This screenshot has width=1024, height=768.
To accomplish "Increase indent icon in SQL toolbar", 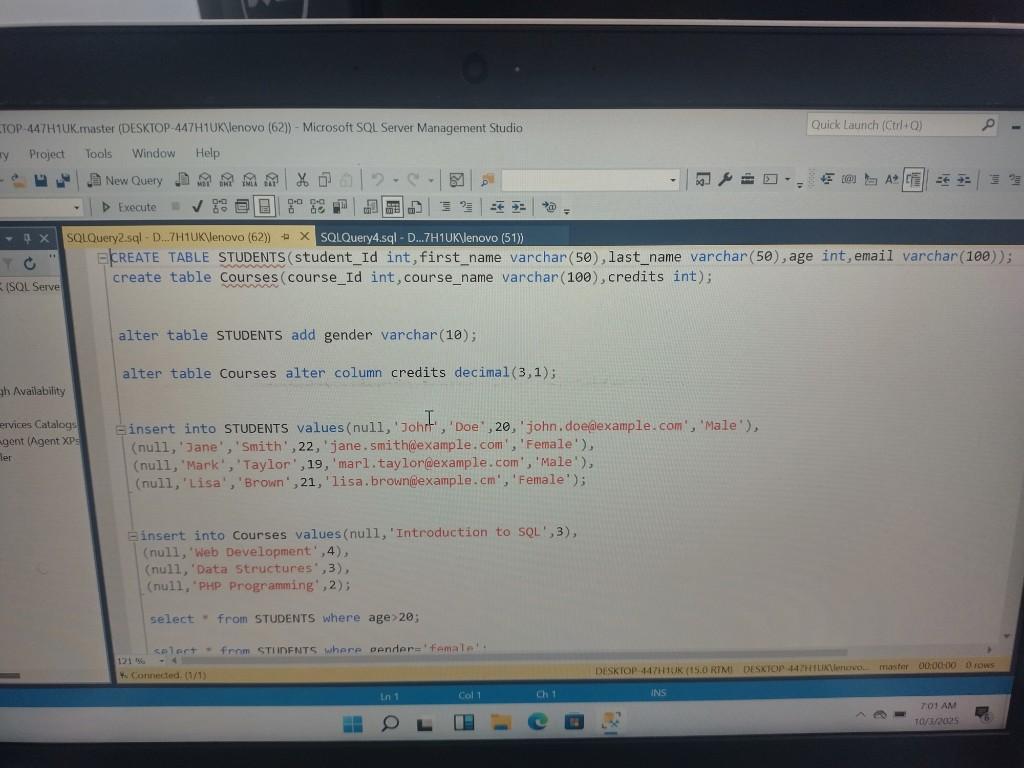I will point(519,207).
